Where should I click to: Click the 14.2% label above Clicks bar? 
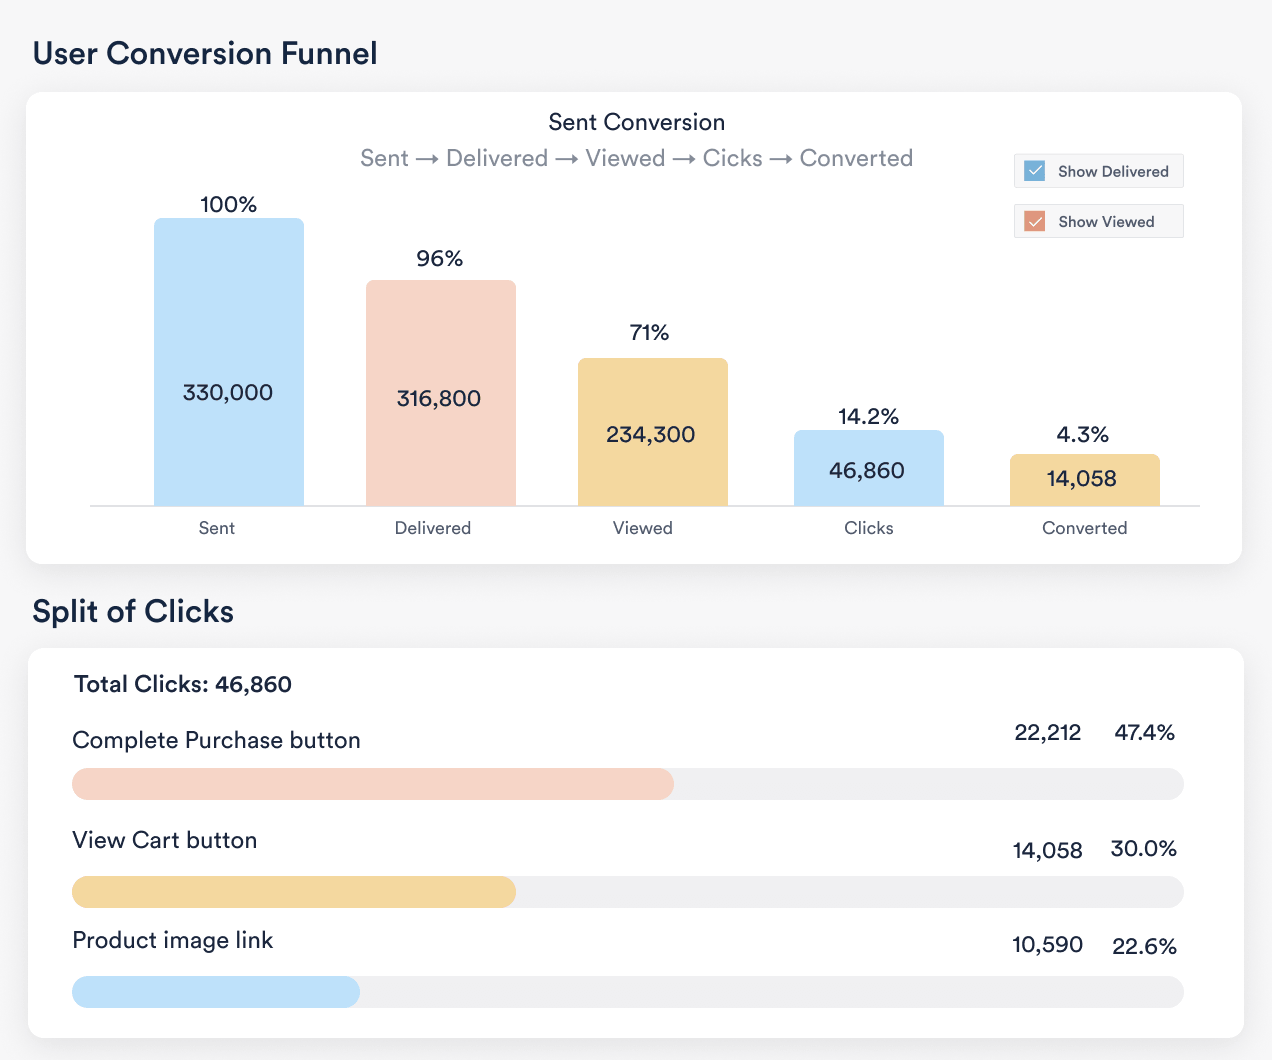869,416
